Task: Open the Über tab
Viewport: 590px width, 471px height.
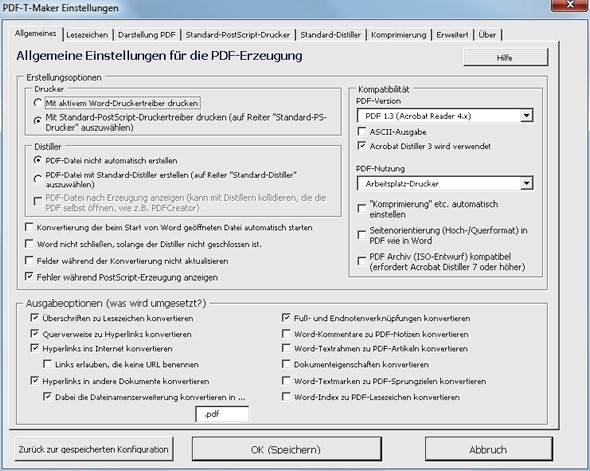Action: click(x=487, y=35)
